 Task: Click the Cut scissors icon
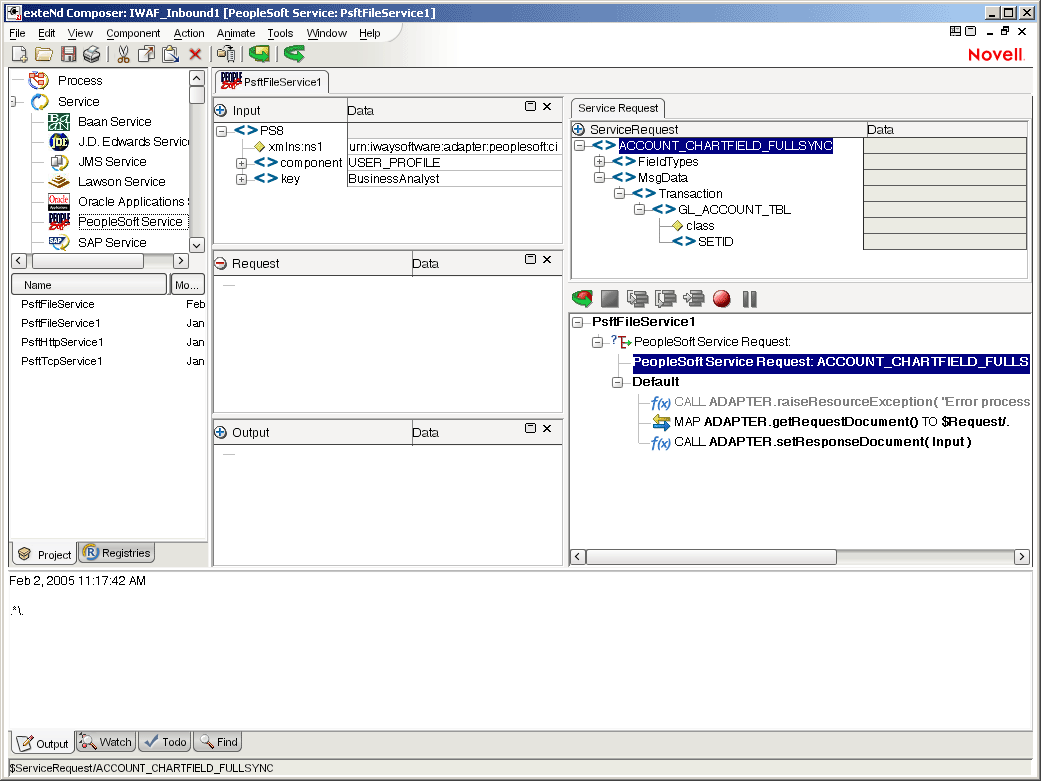pyautogui.click(x=123, y=54)
